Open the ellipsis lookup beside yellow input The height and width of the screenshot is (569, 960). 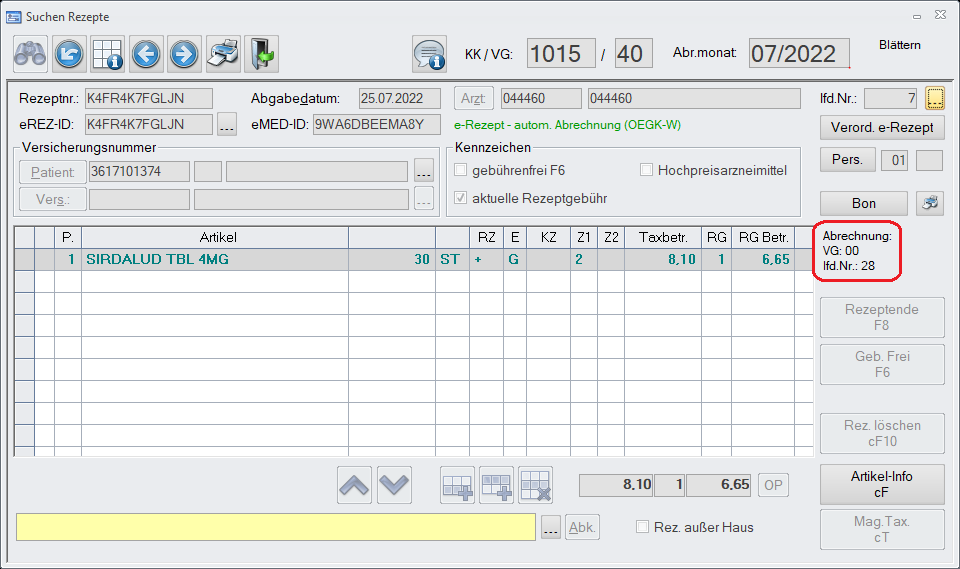(551, 529)
